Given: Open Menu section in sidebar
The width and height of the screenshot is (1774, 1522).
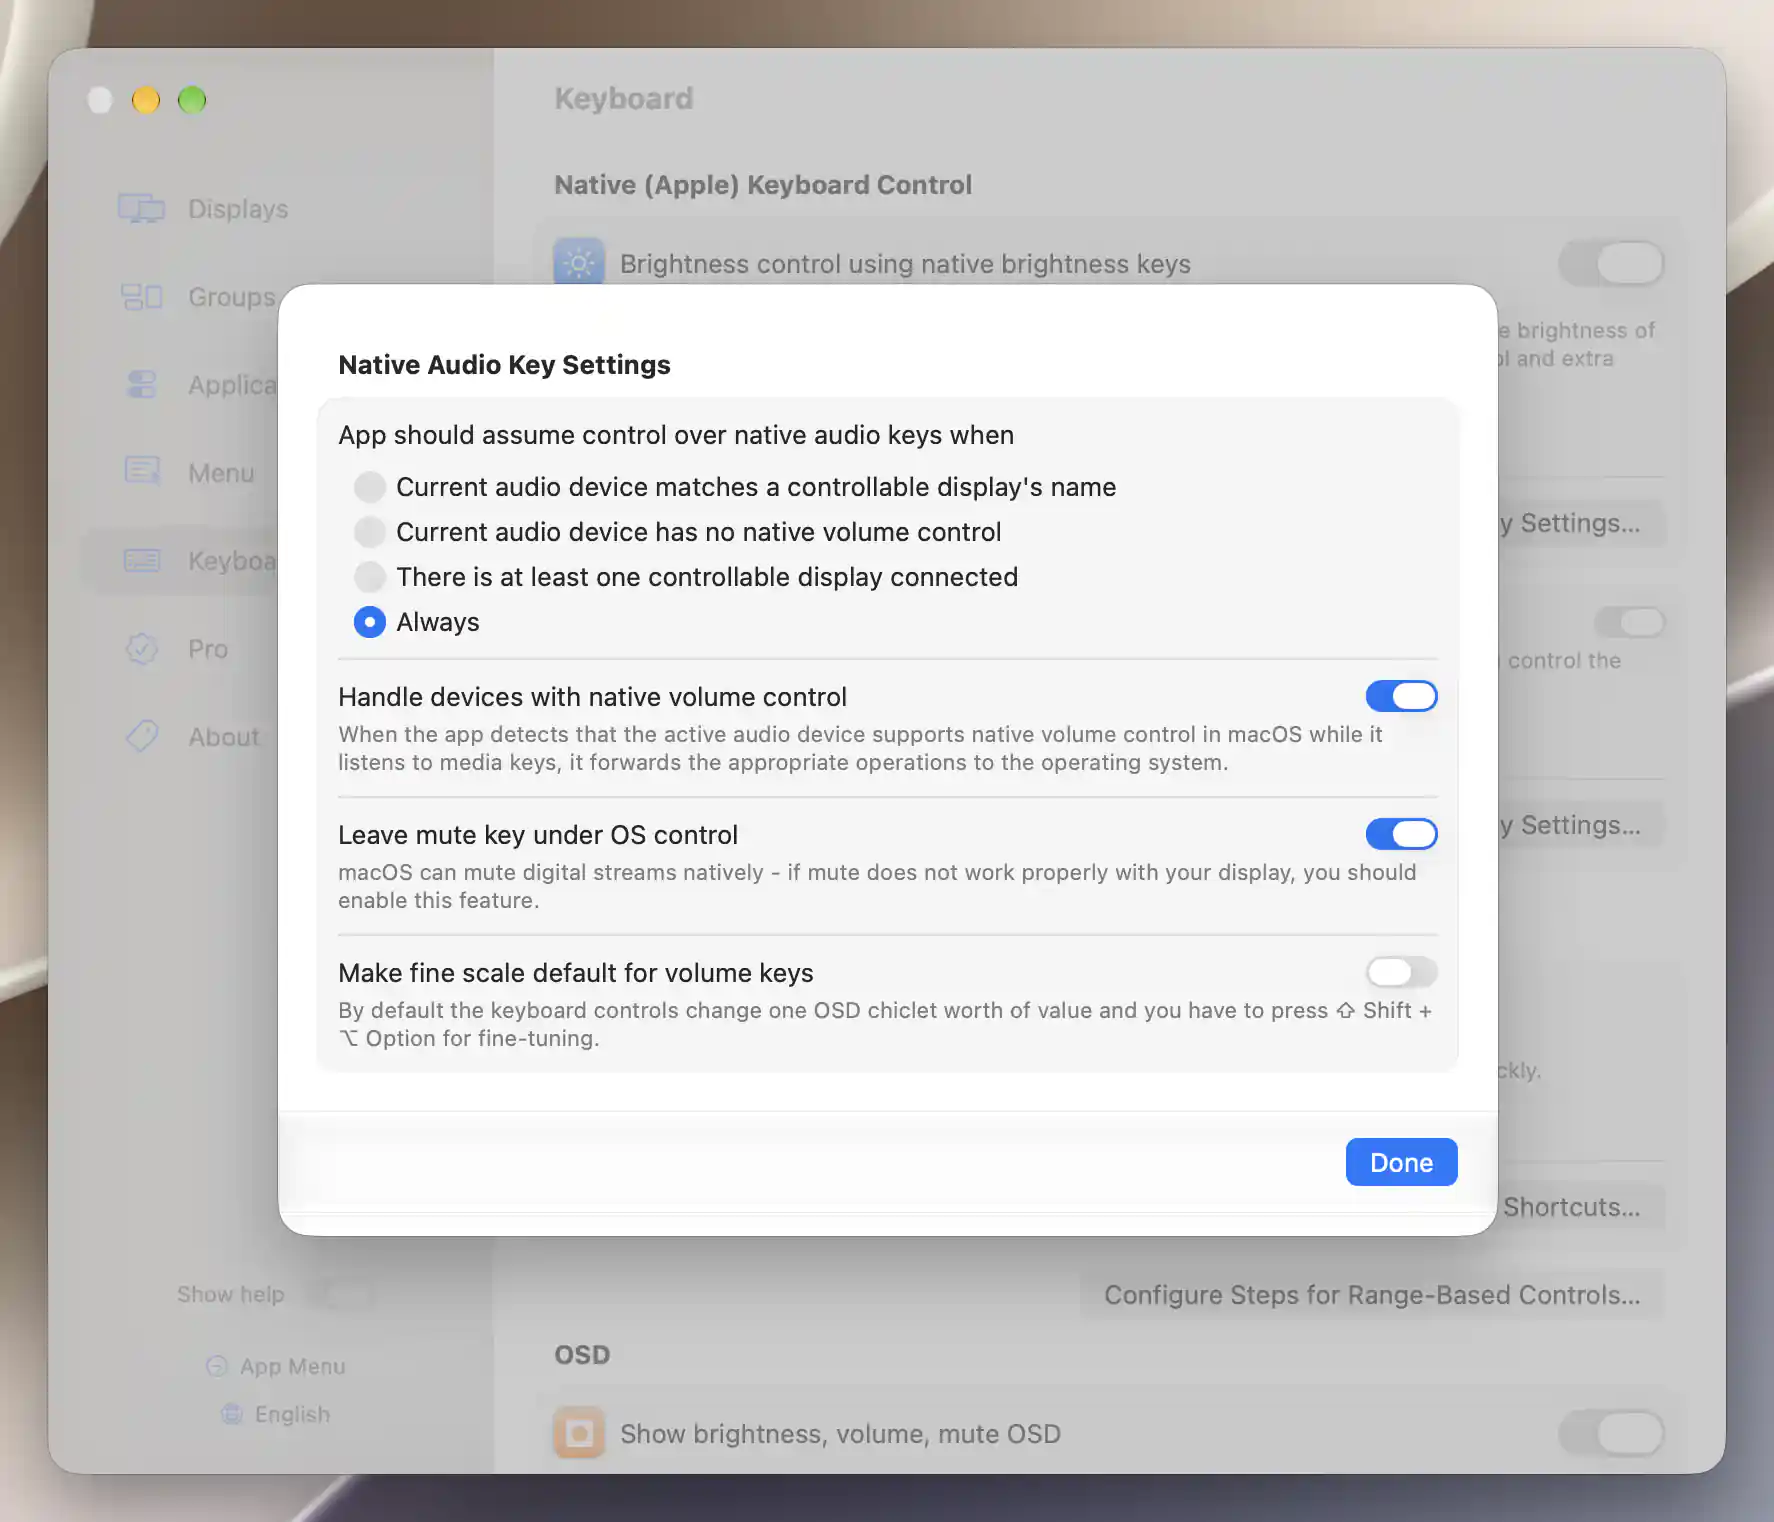Looking at the screenshot, I should (221, 473).
